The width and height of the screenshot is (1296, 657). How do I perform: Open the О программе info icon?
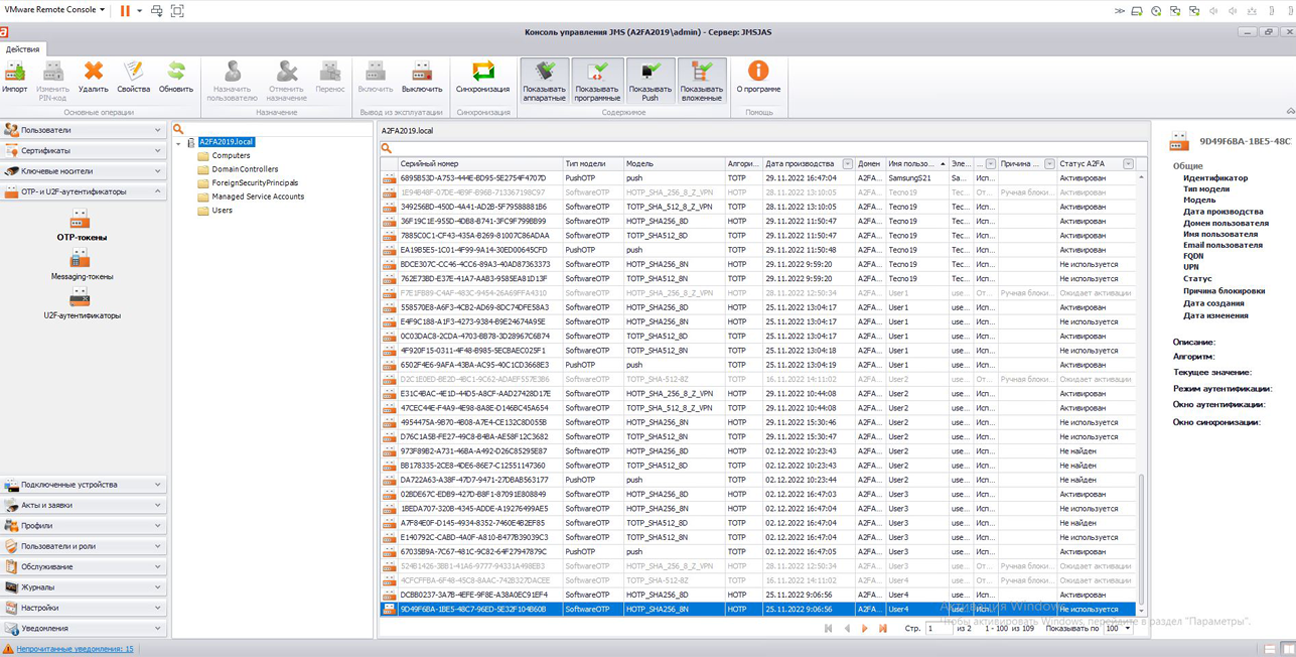759,71
